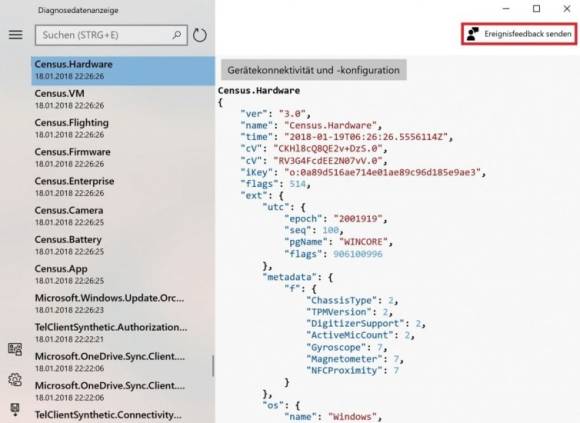Select the Census.Hardware event
The image size is (580, 423).
pyautogui.click(x=123, y=70)
